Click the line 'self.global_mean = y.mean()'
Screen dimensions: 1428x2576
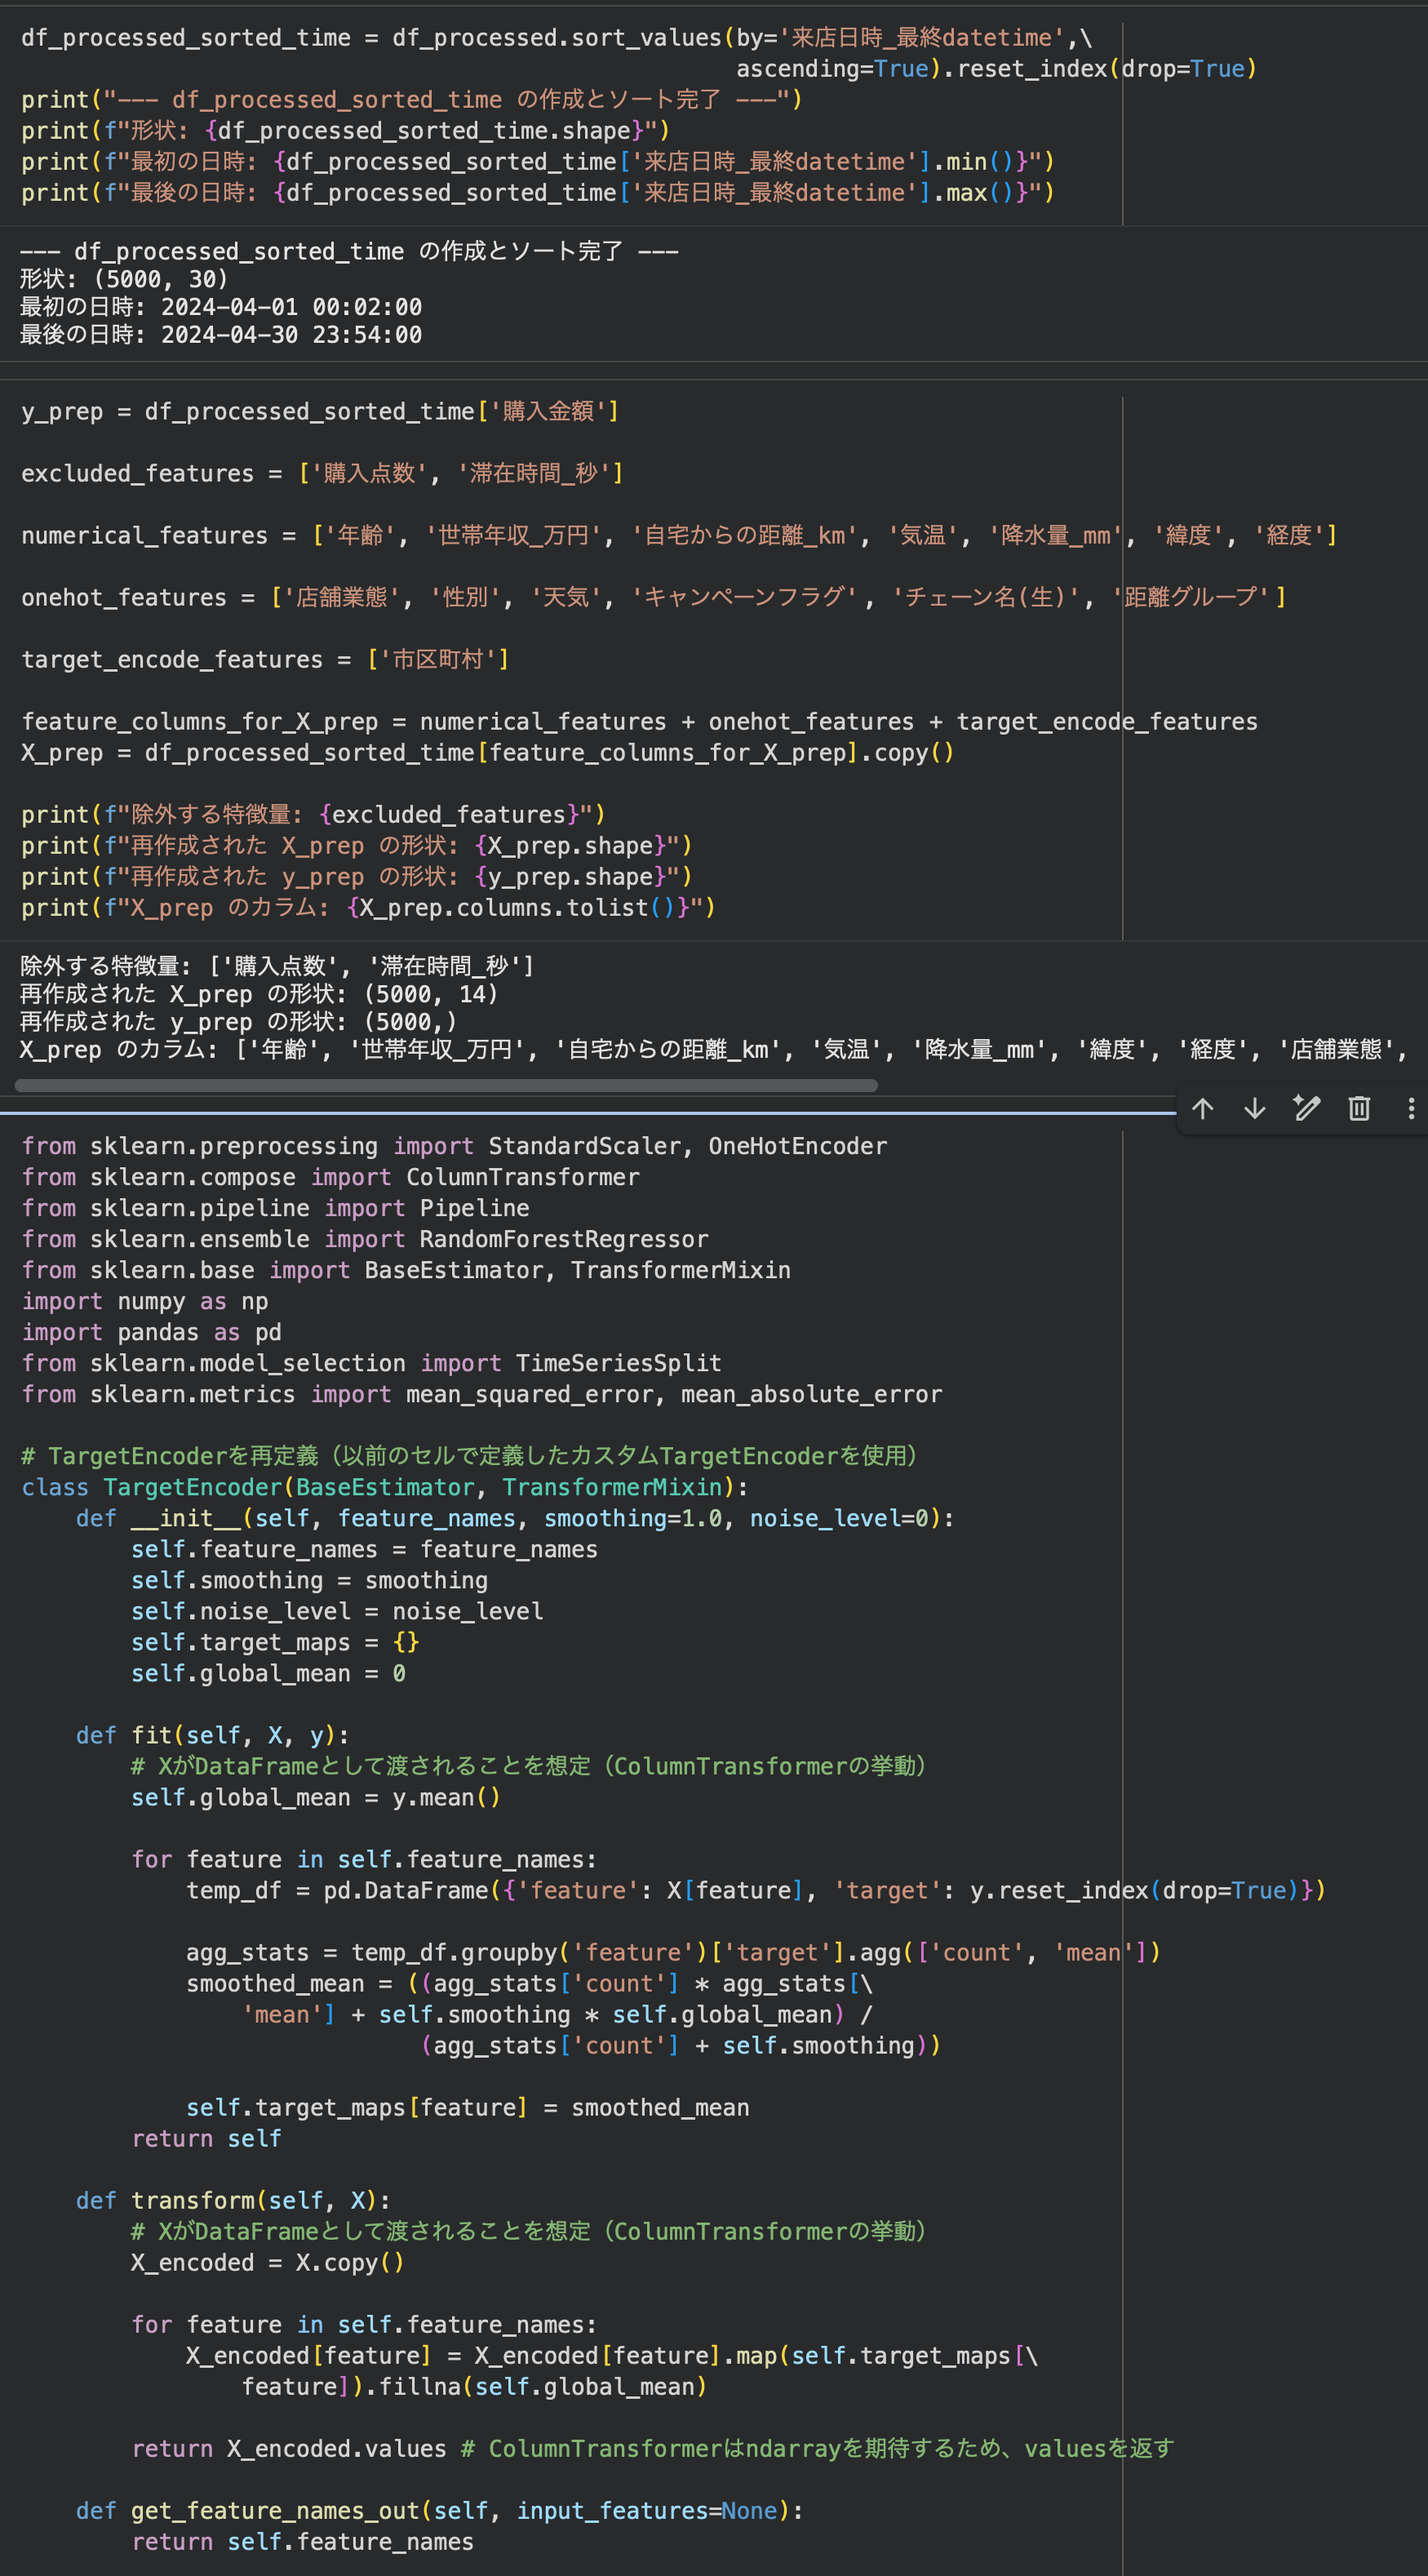tap(315, 1797)
